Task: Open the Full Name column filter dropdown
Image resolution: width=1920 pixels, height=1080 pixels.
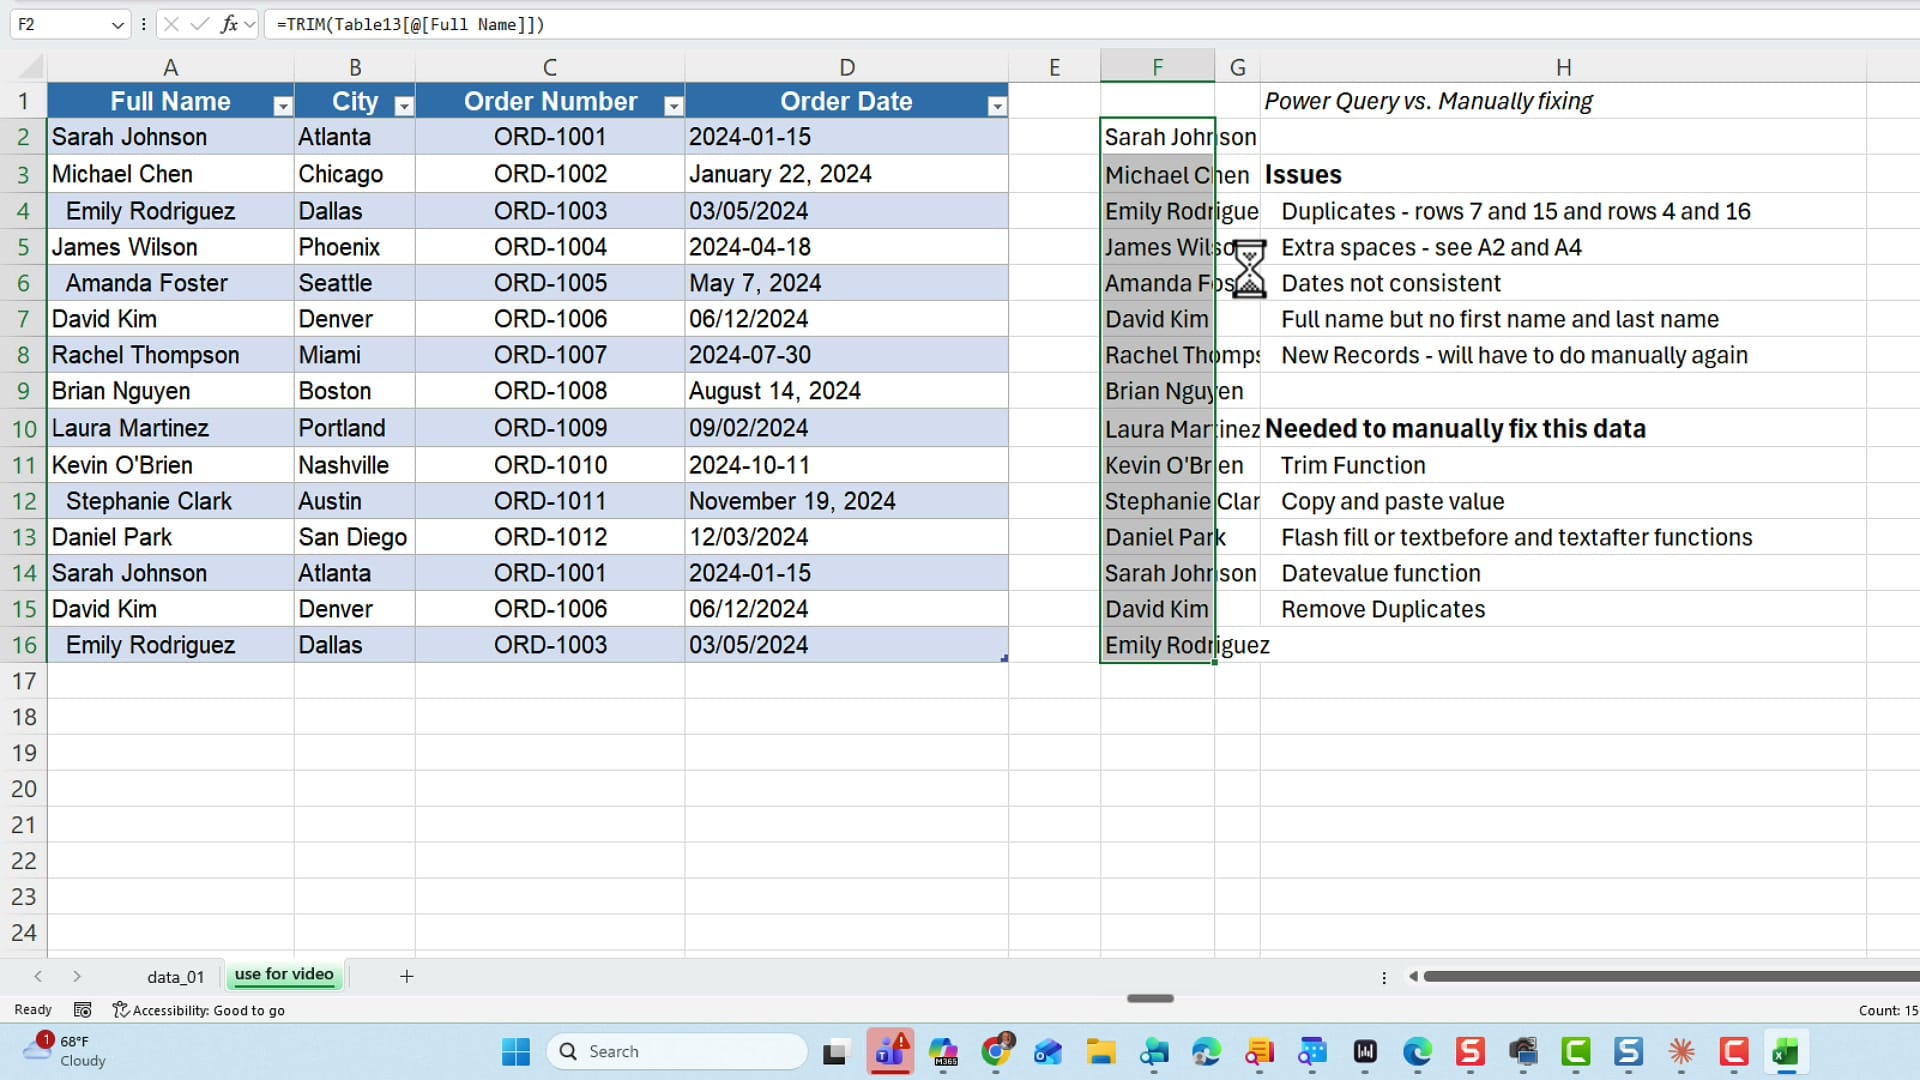Action: coord(283,106)
